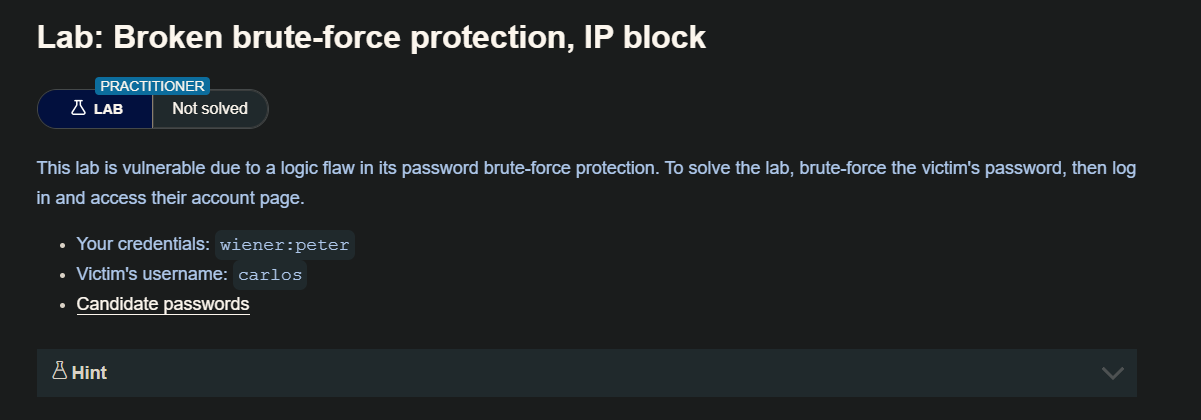Click the Not solved status label
1201x420 pixels.
tap(210, 109)
